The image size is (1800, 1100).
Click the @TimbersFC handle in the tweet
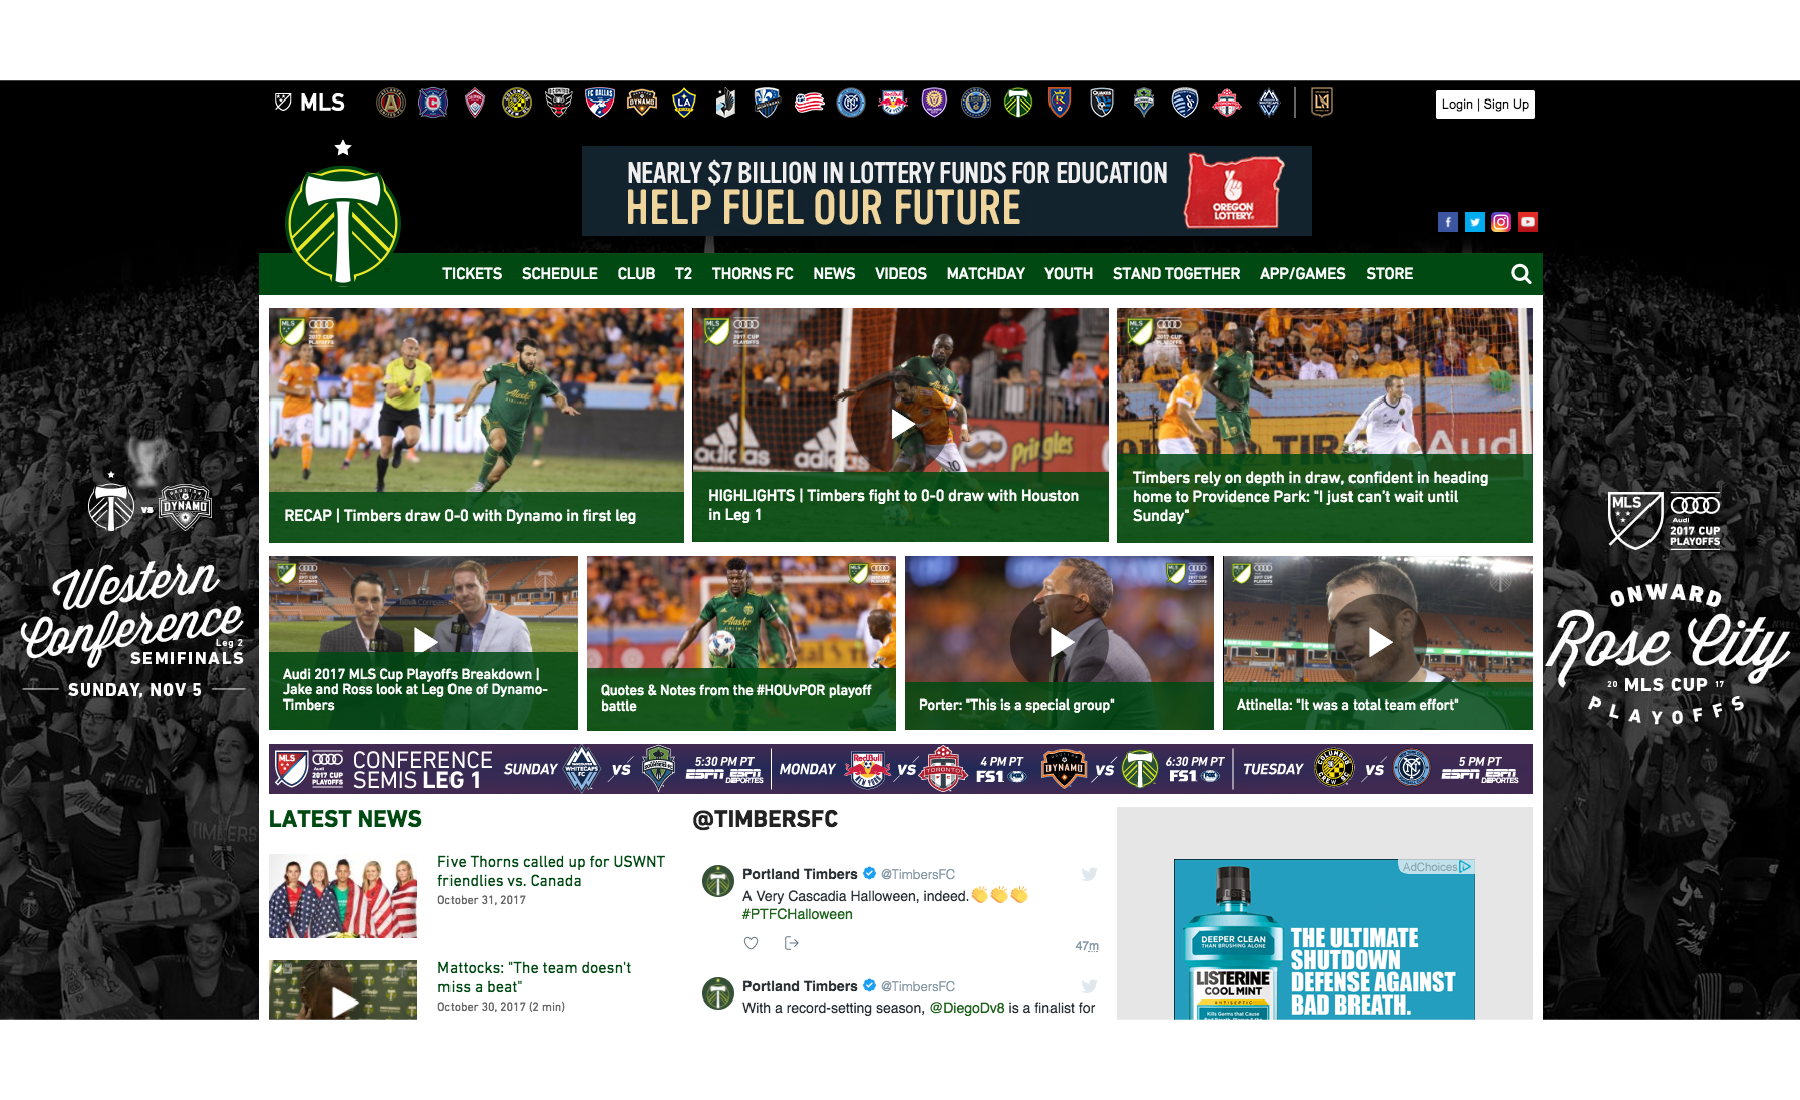click(x=917, y=873)
